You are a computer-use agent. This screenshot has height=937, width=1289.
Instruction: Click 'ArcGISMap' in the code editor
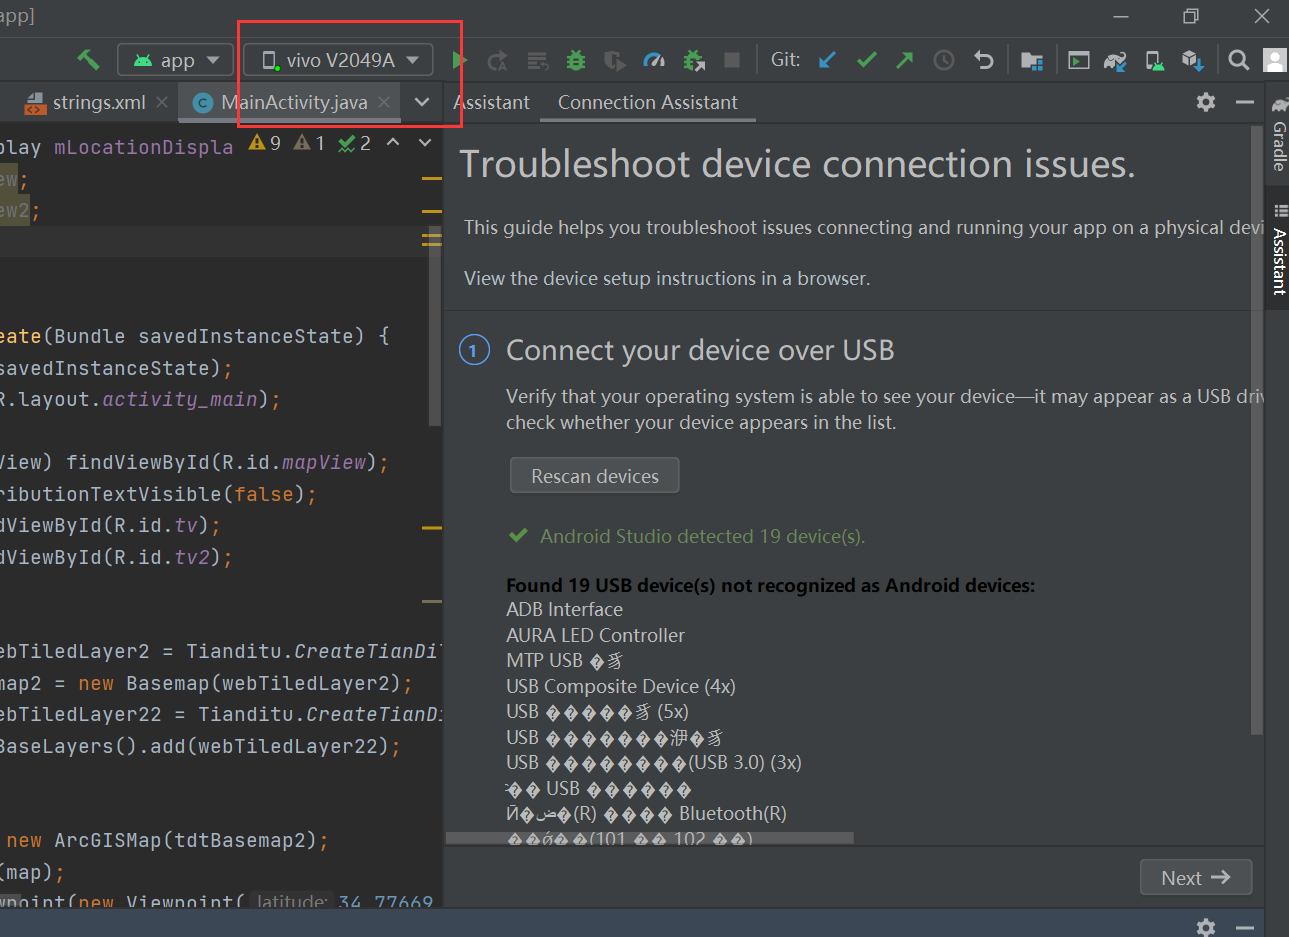[108, 840]
